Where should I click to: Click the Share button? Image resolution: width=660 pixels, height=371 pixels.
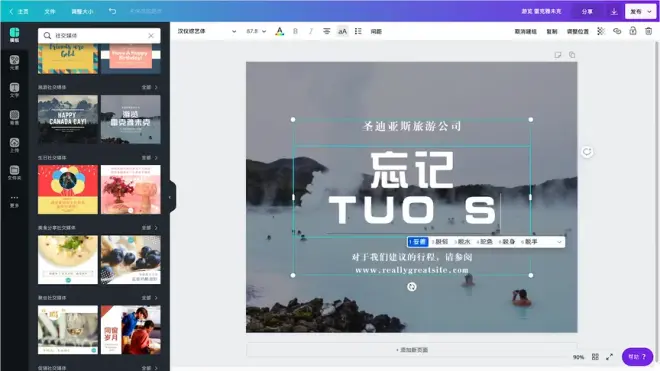[x=587, y=12]
